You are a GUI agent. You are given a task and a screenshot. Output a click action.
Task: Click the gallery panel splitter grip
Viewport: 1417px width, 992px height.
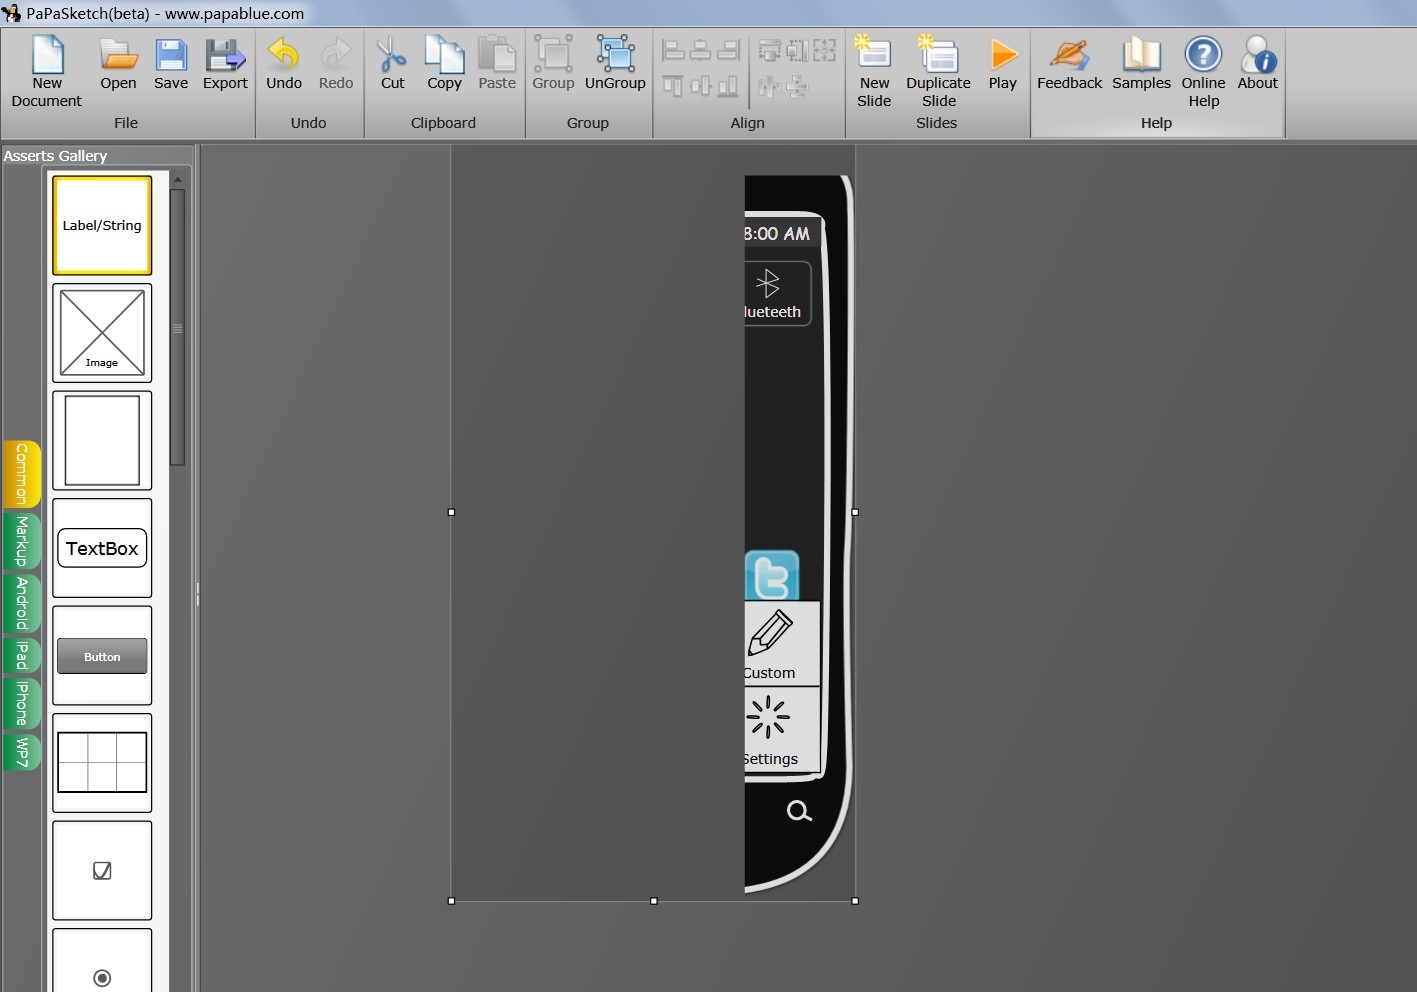(197, 594)
